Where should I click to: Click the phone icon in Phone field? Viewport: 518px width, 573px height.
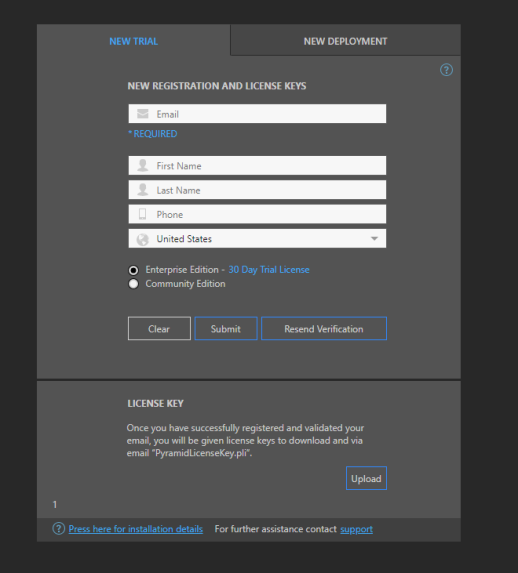click(x=143, y=214)
